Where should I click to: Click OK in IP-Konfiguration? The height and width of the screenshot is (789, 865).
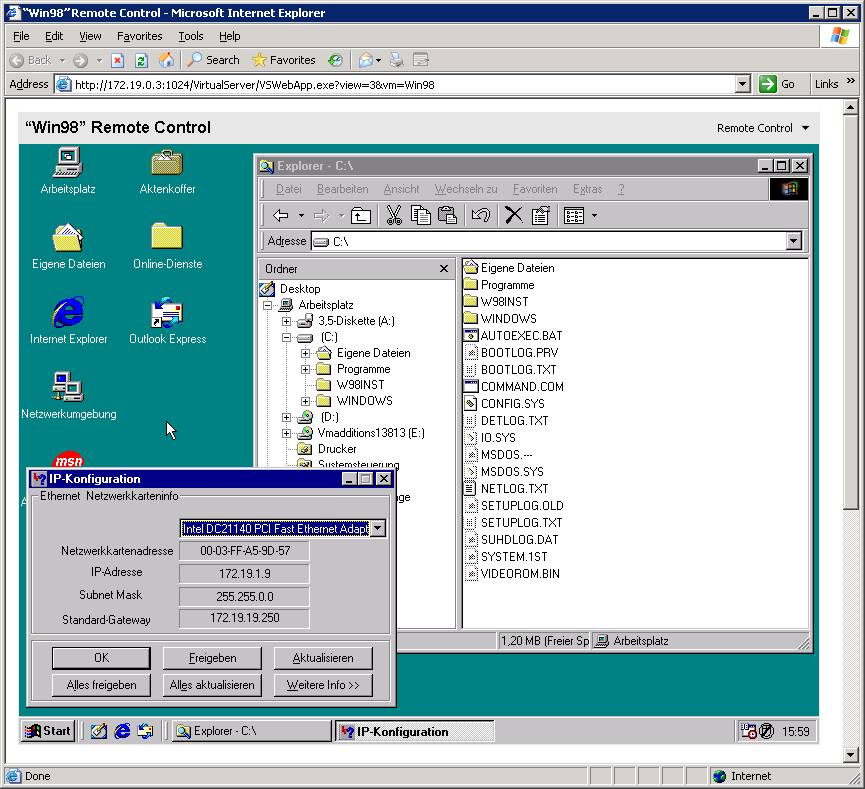tap(102, 658)
